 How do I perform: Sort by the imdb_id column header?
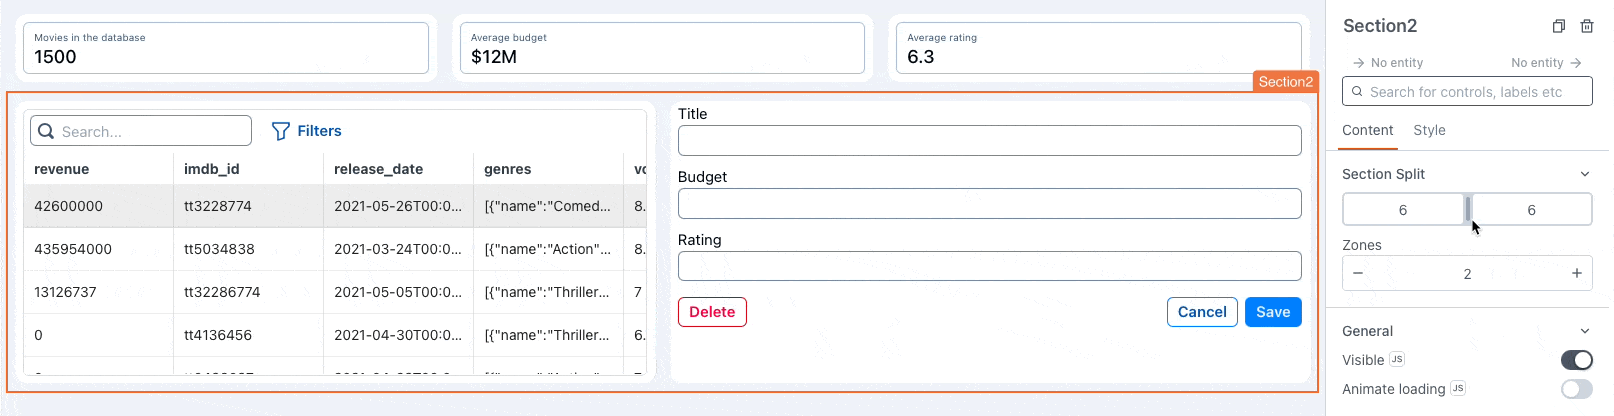click(211, 169)
